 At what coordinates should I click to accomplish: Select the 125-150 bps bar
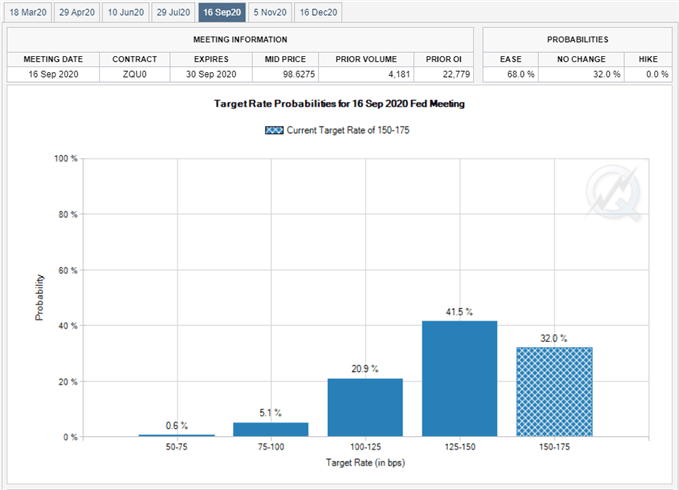459,379
